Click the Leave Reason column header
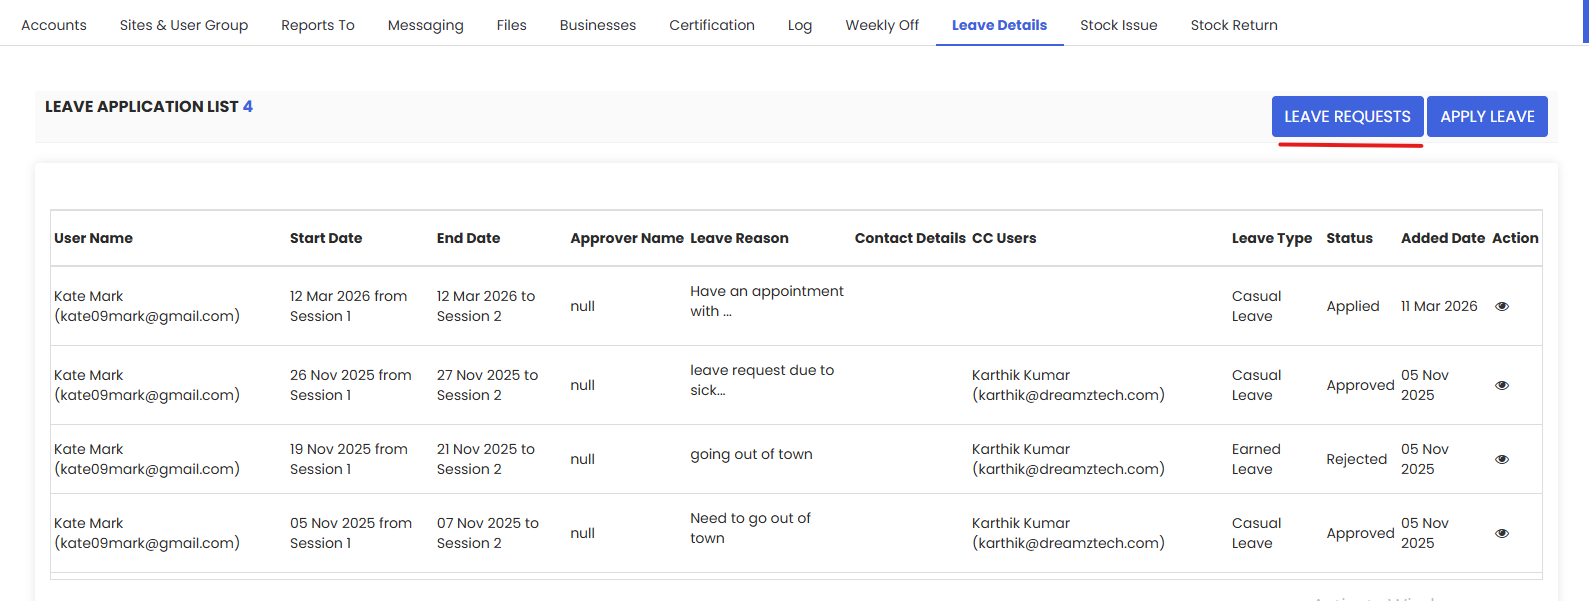1589x601 pixels. [739, 238]
